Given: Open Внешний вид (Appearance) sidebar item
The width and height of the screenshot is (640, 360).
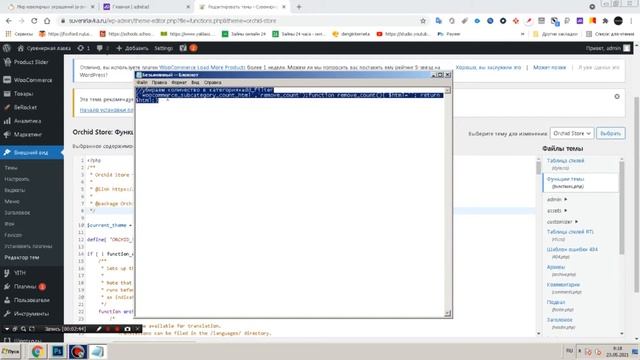Looking at the screenshot, I should [31, 152].
